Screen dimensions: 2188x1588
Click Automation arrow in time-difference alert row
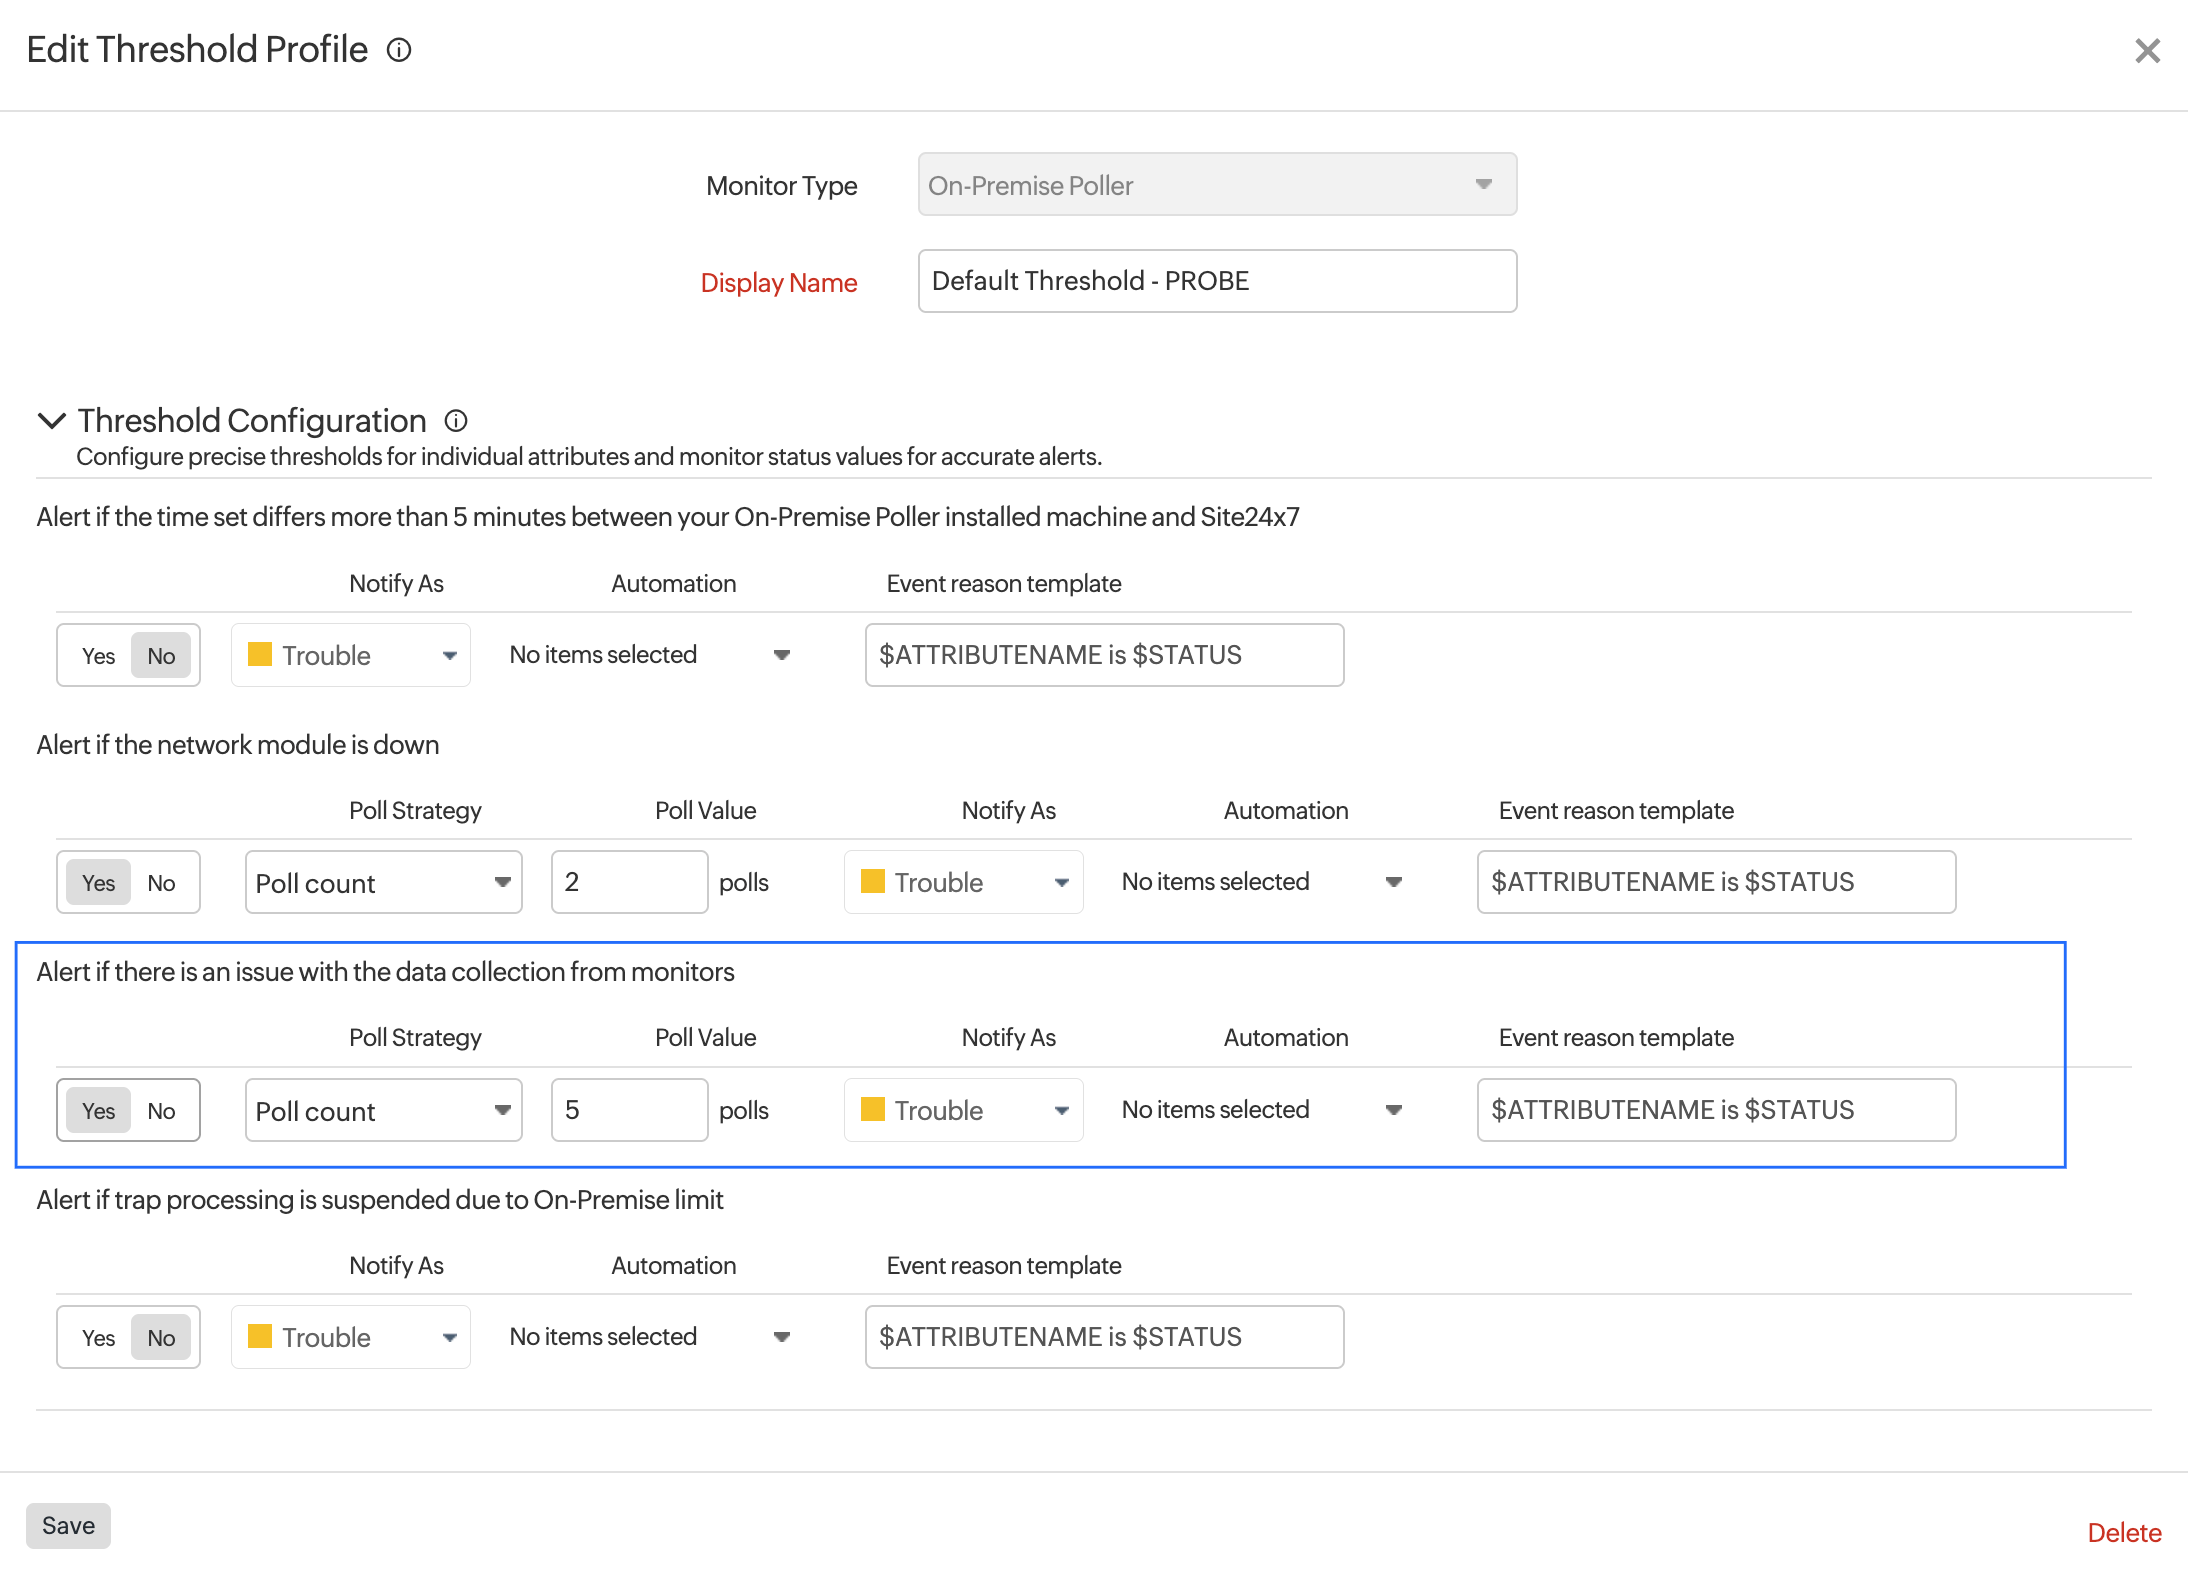[x=782, y=655]
